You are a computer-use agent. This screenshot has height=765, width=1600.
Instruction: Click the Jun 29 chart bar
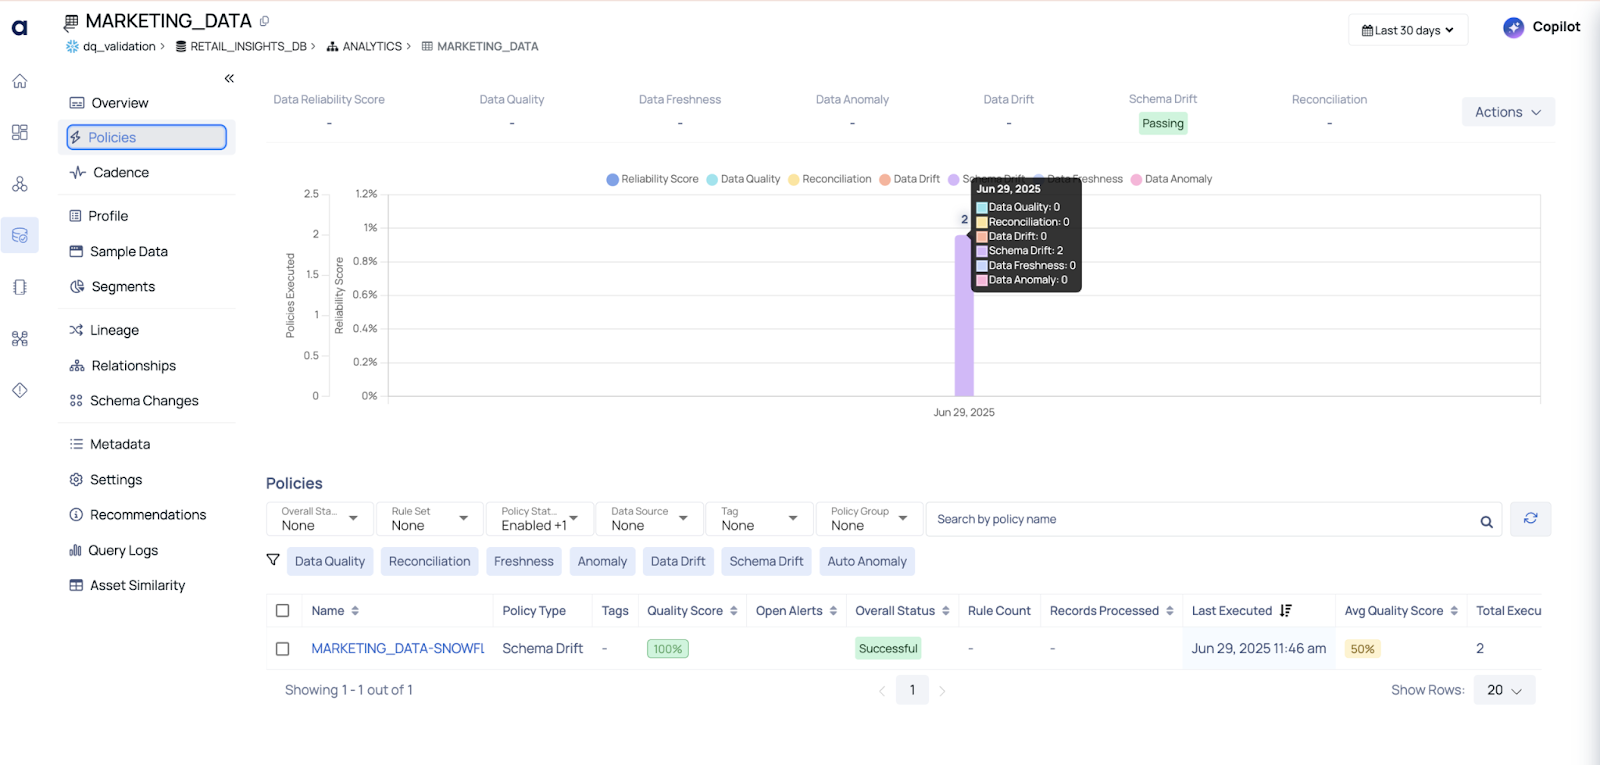click(x=964, y=316)
